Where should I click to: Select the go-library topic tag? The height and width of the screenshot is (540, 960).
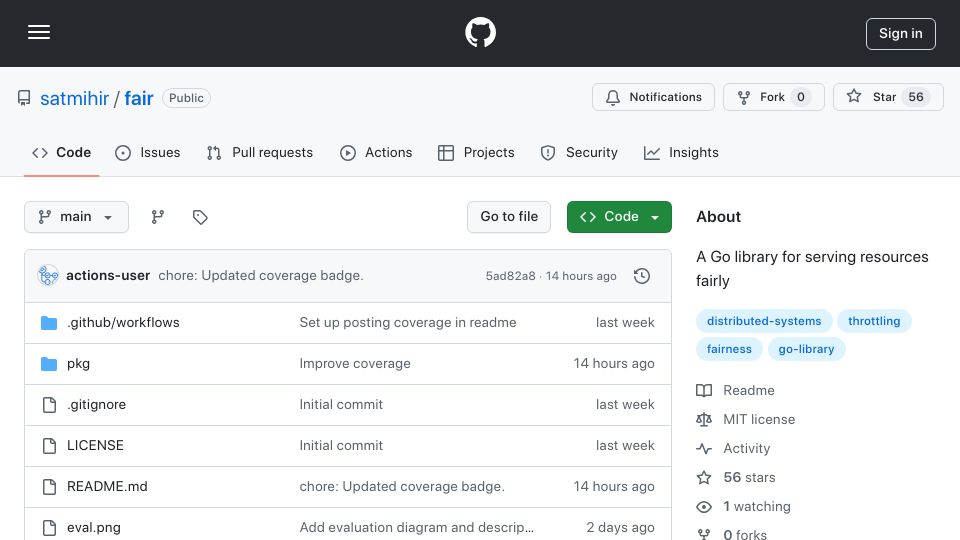point(806,350)
